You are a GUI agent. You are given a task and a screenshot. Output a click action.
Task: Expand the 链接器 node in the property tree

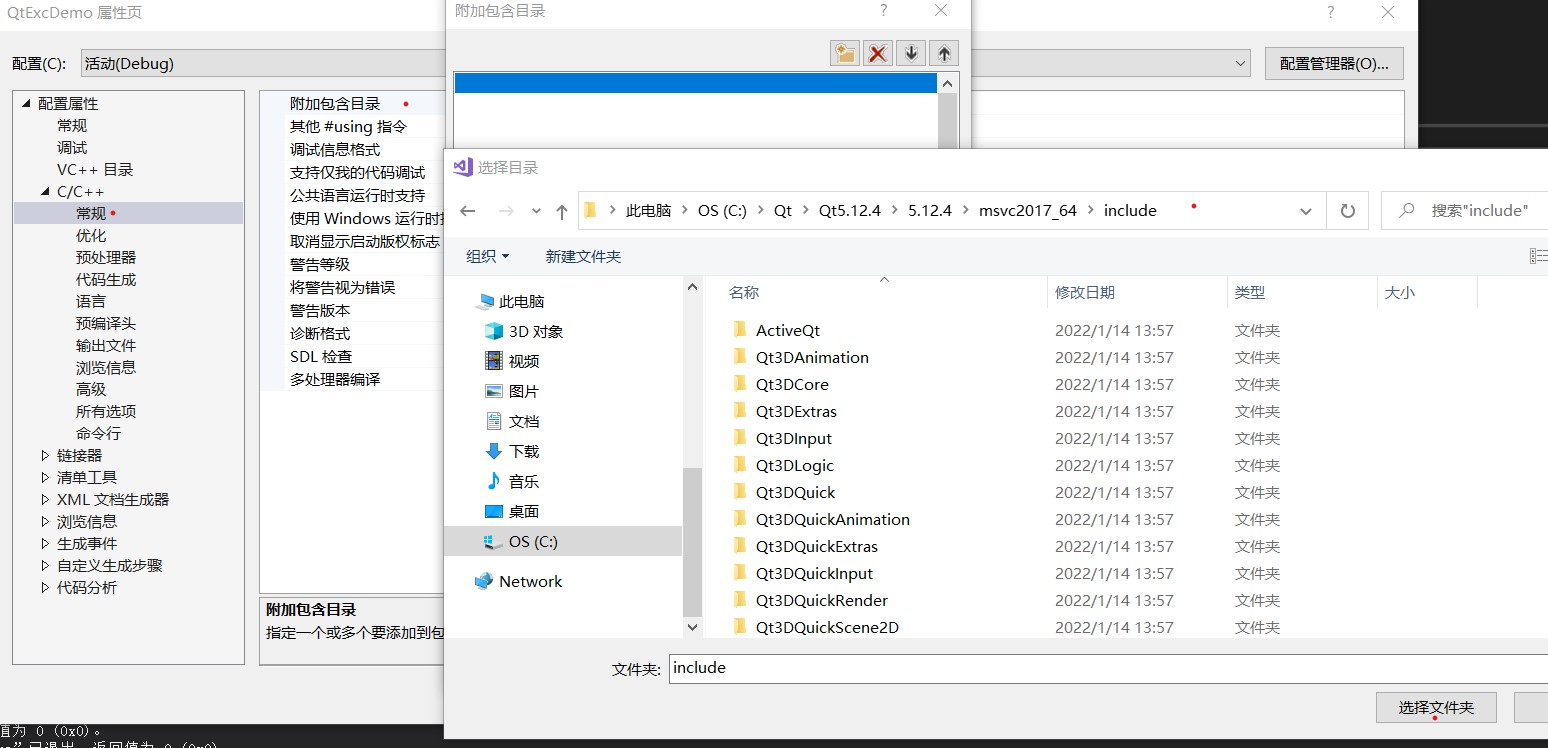(x=44, y=455)
